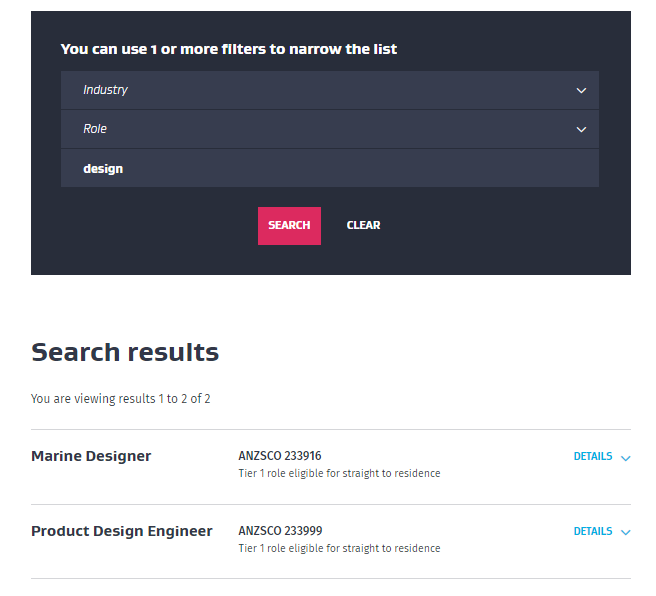Click the chevron arrow in the Industry filter
Image resolution: width=656 pixels, height=596 pixels.
click(x=581, y=90)
